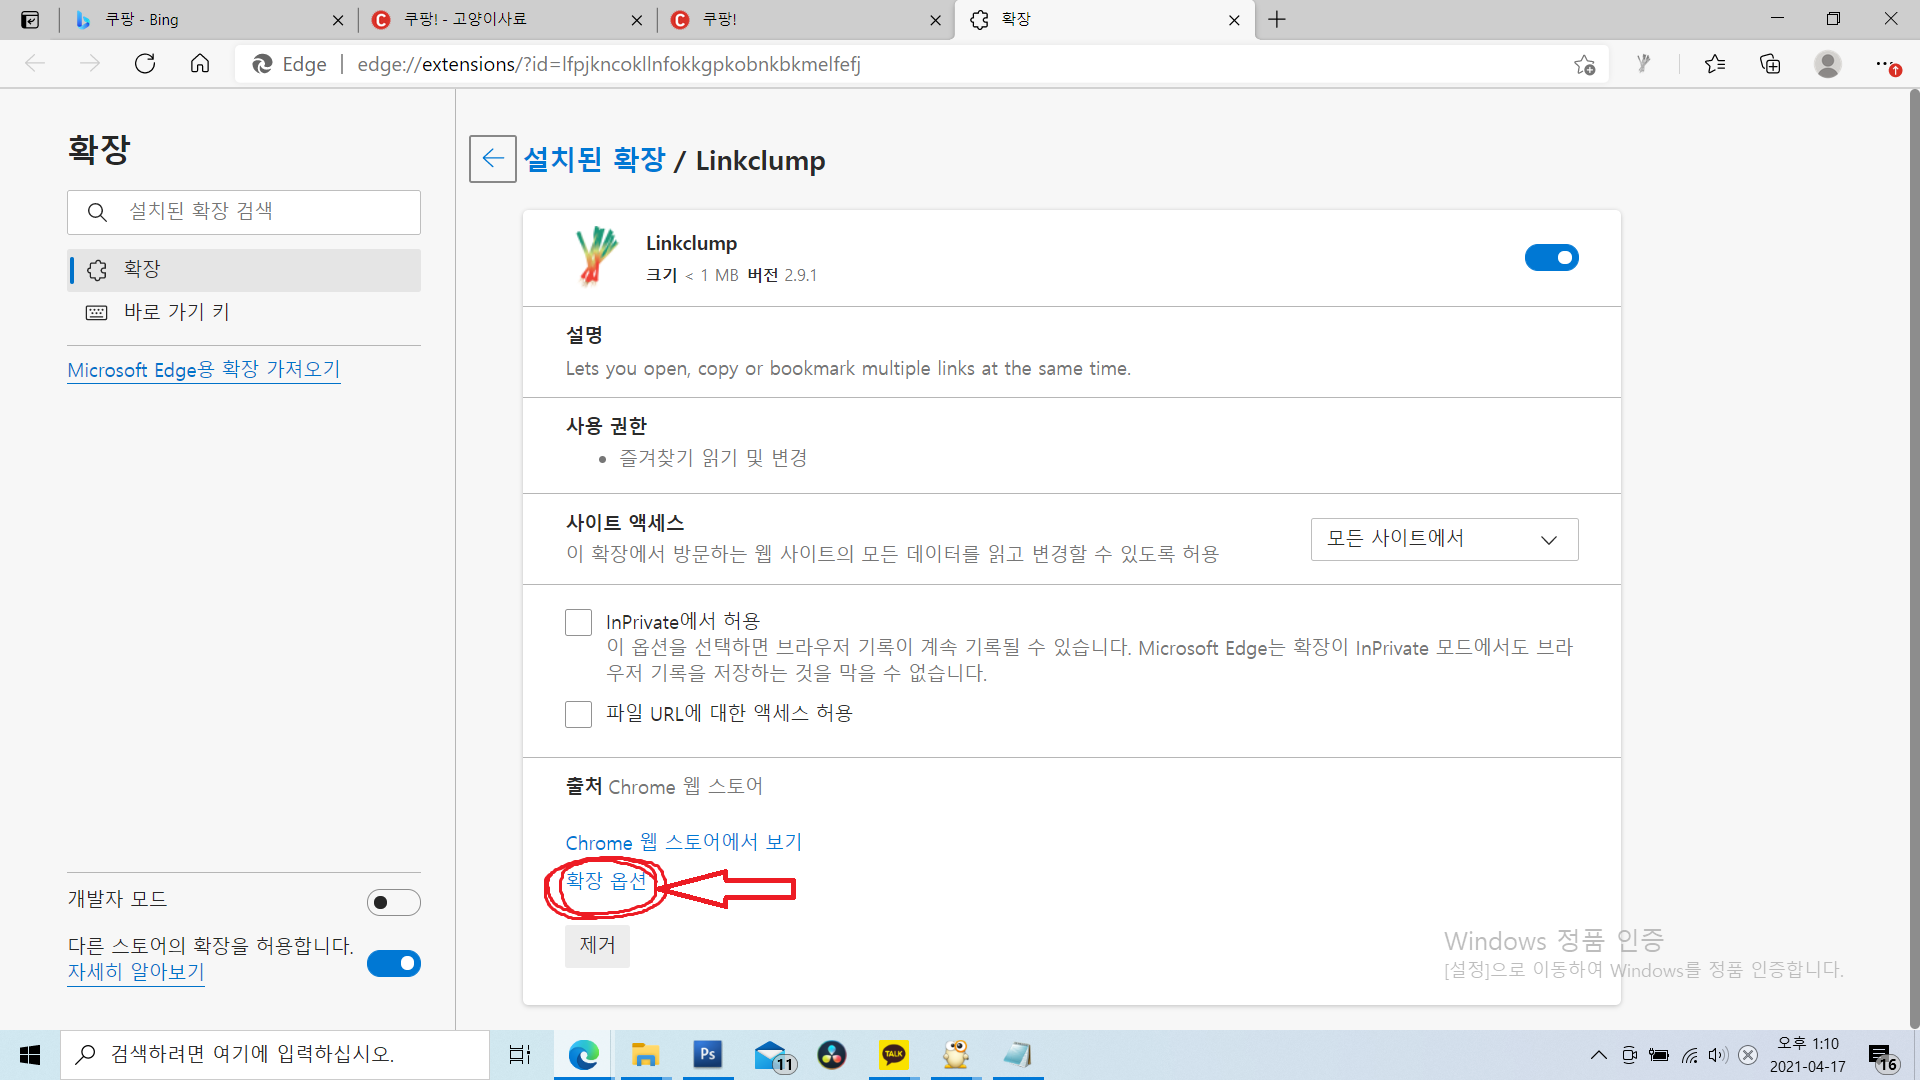Open the Collections icon
The image size is (1920, 1080).
1770,64
